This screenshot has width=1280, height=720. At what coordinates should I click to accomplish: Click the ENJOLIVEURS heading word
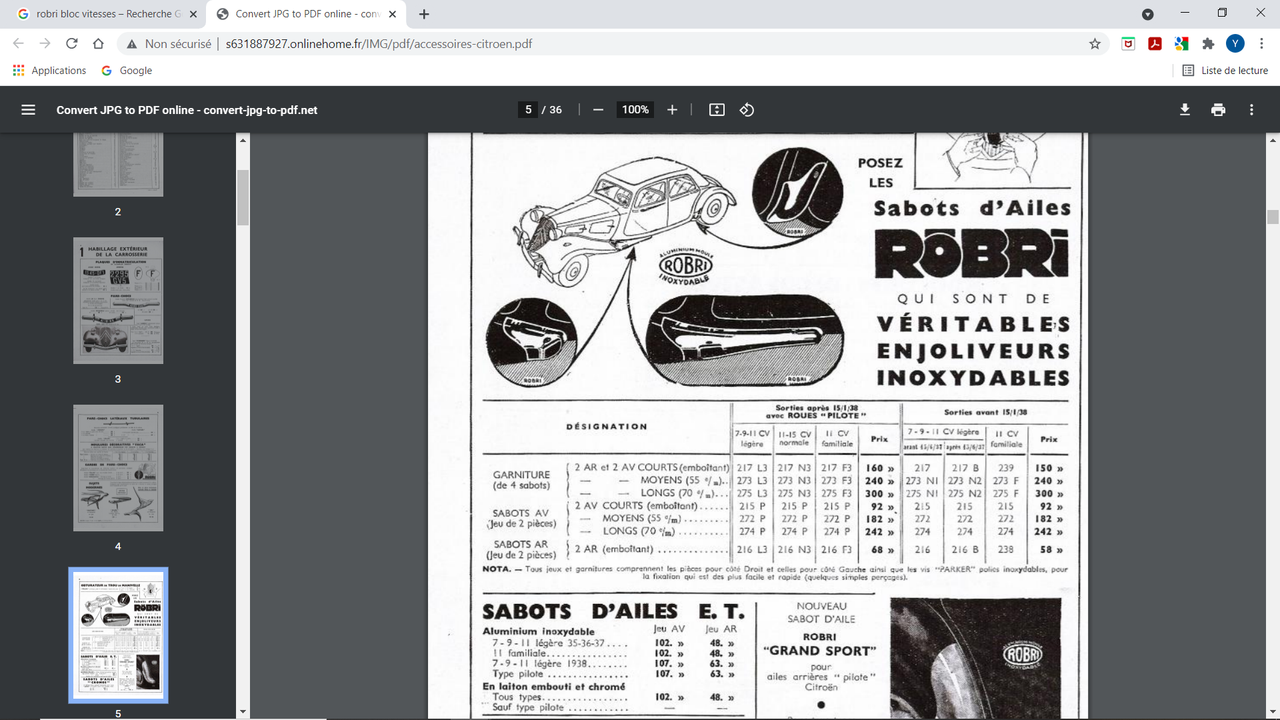[973, 351]
